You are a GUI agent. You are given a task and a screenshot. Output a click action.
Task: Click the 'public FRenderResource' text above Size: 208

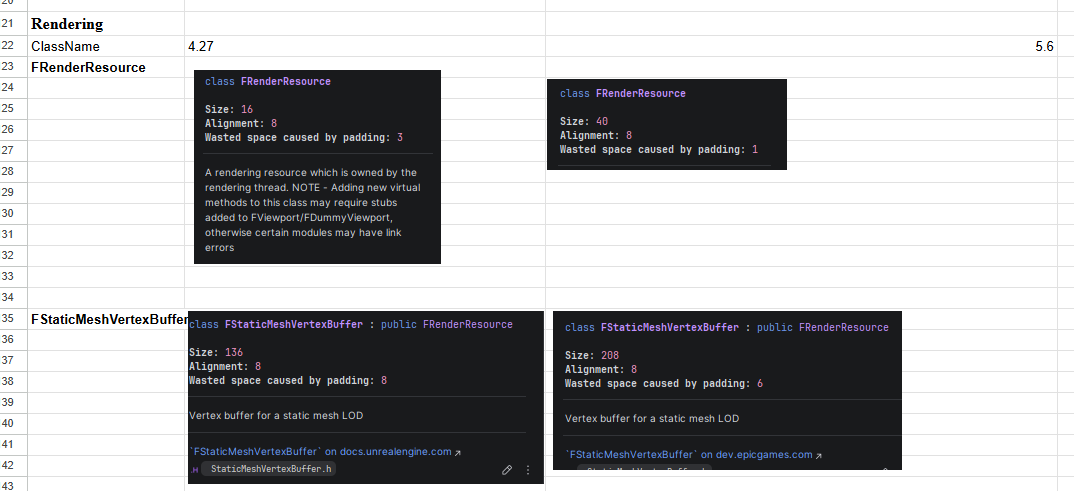coord(823,327)
